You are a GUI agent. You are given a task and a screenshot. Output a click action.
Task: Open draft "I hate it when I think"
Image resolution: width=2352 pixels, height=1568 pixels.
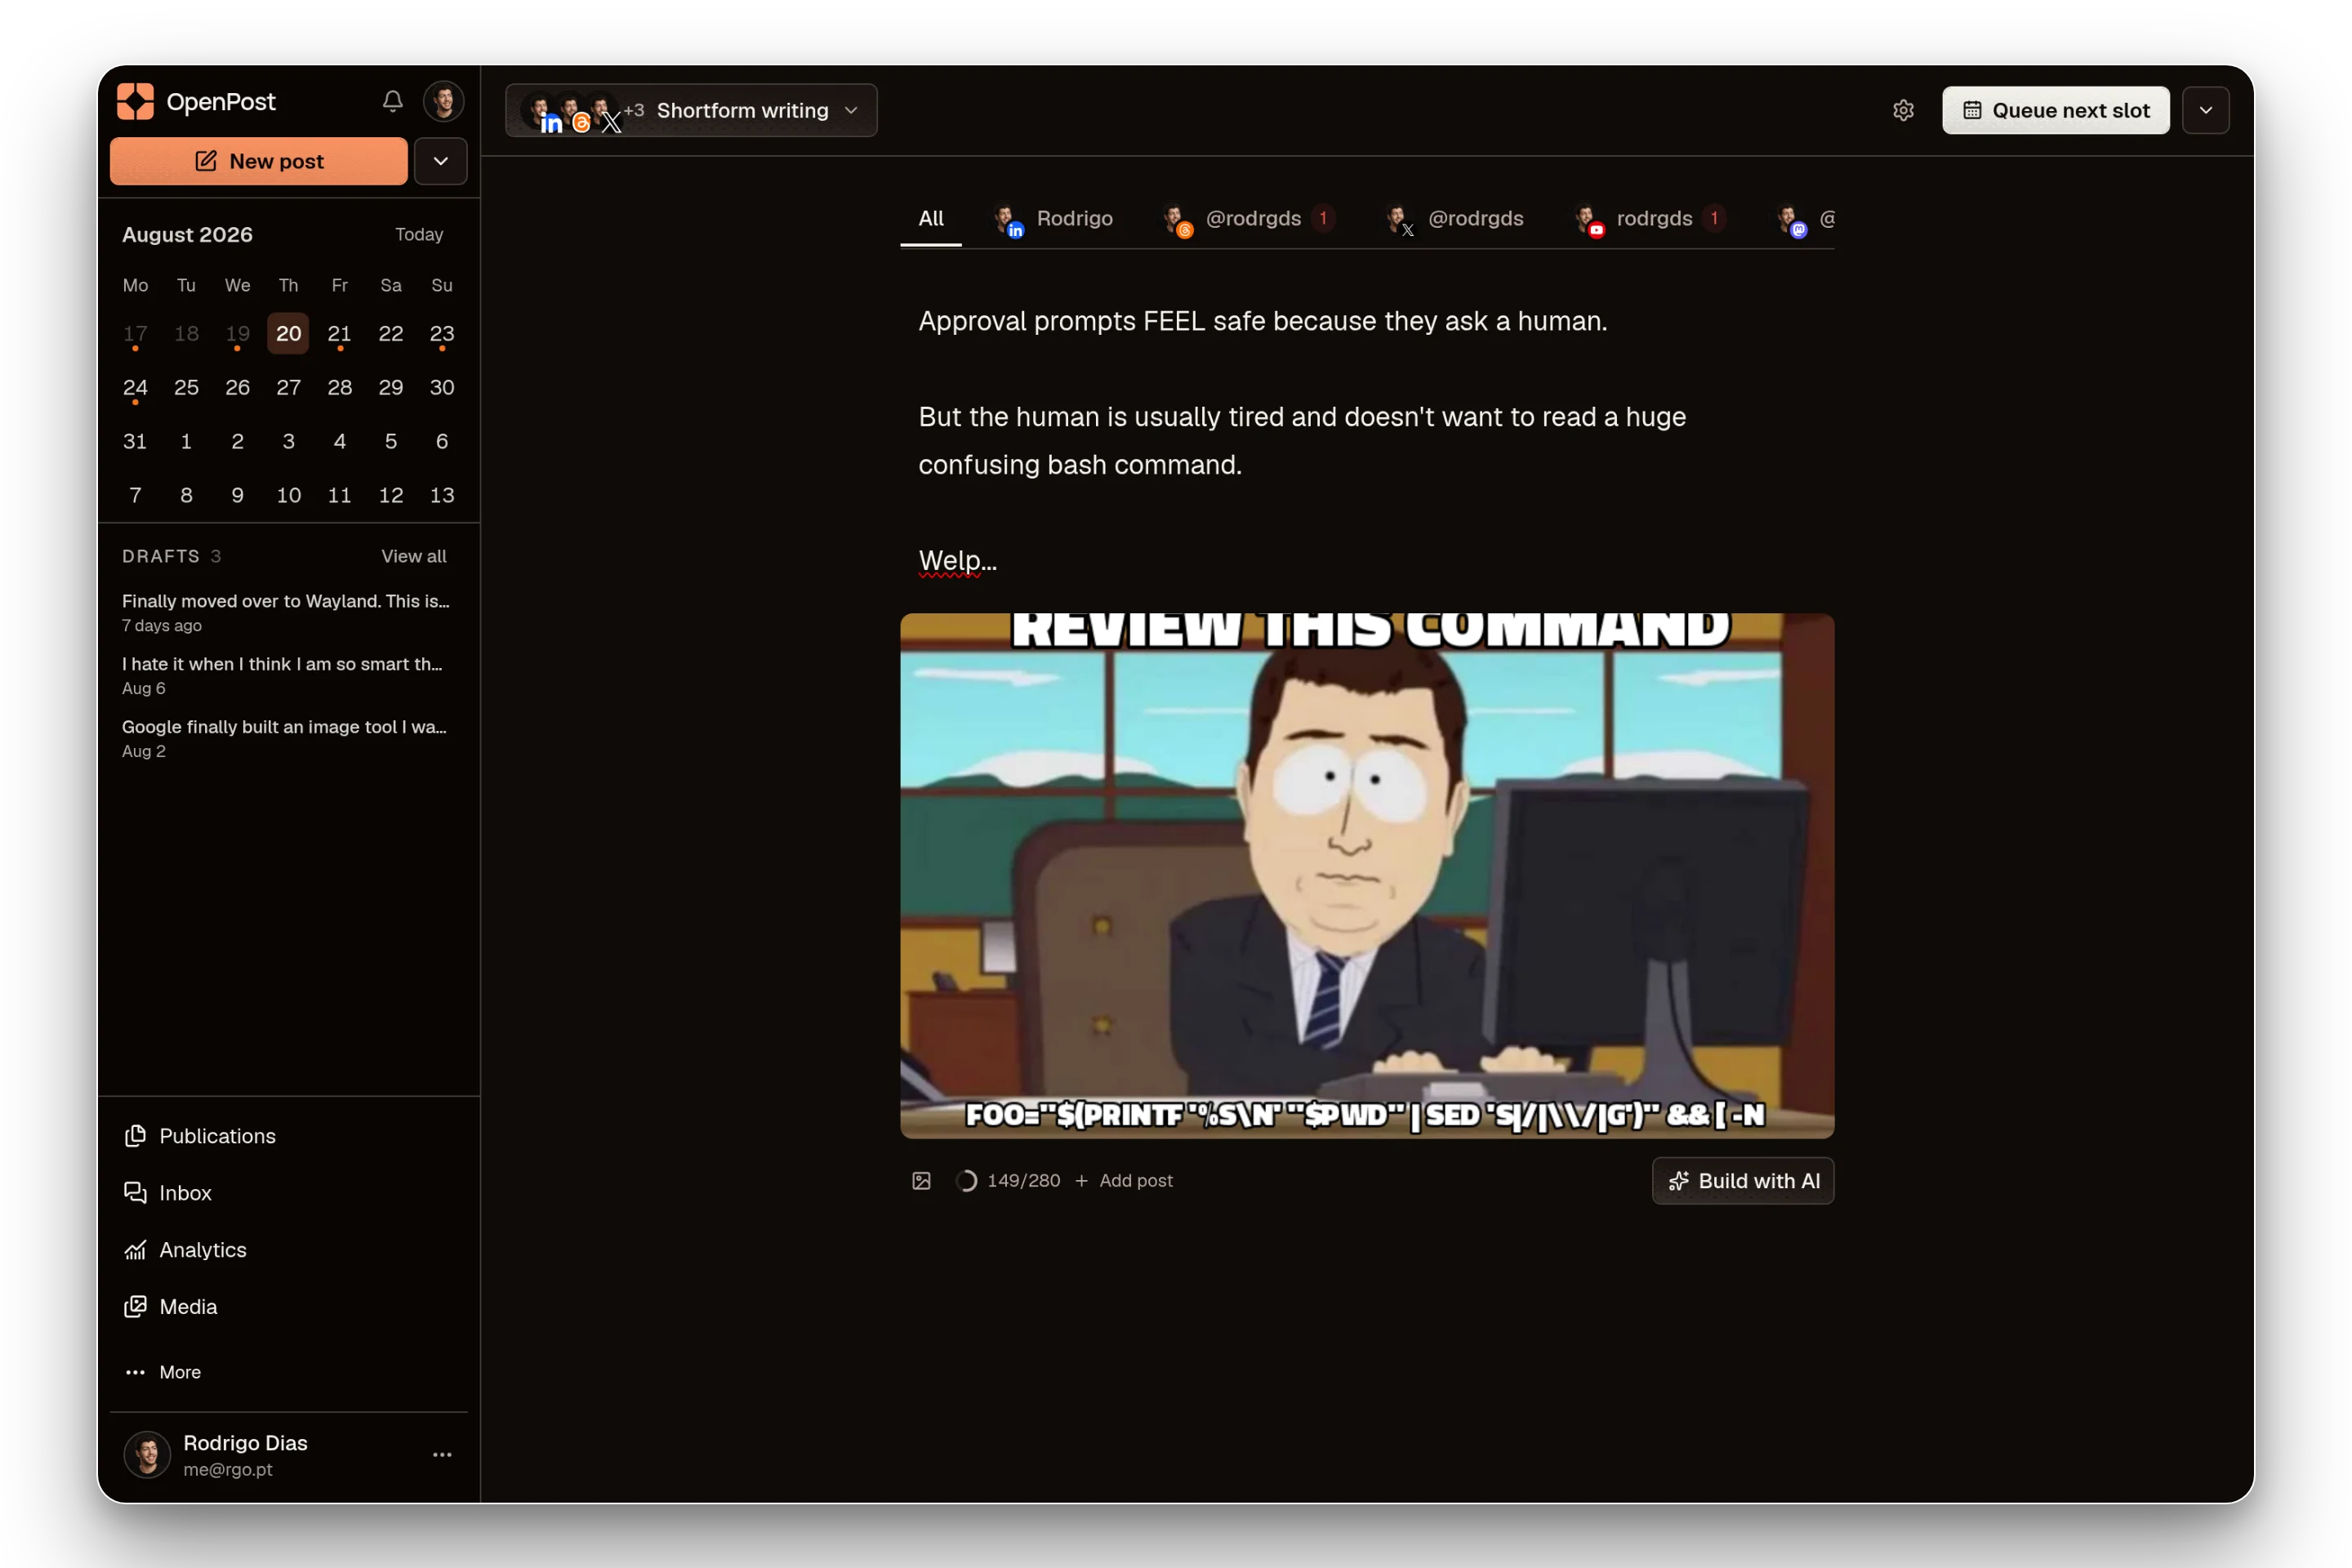tap(286, 675)
